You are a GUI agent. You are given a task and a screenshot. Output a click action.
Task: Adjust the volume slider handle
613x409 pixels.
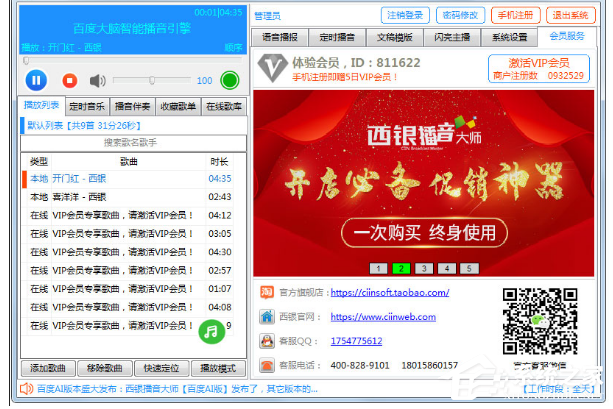pyautogui.click(x=152, y=80)
